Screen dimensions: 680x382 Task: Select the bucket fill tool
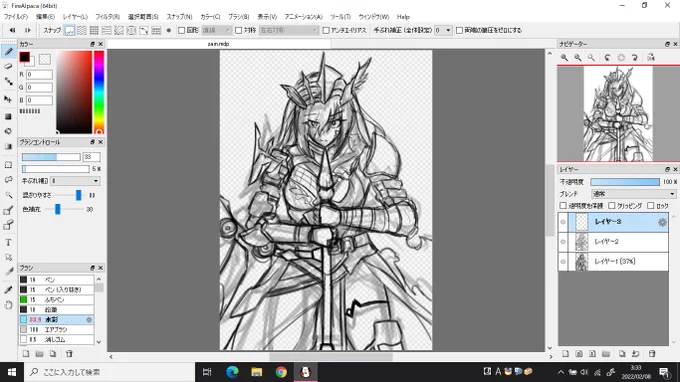pos(8,131)
